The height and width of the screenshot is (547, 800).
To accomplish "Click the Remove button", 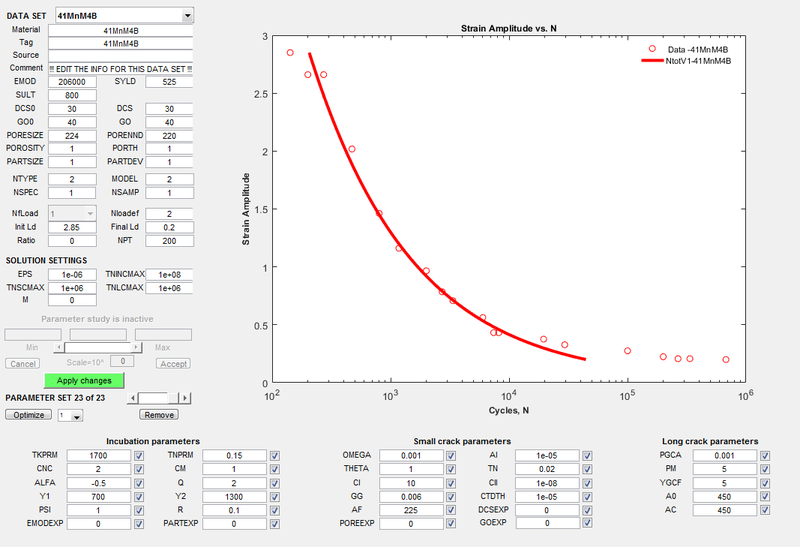I will 158,415.
